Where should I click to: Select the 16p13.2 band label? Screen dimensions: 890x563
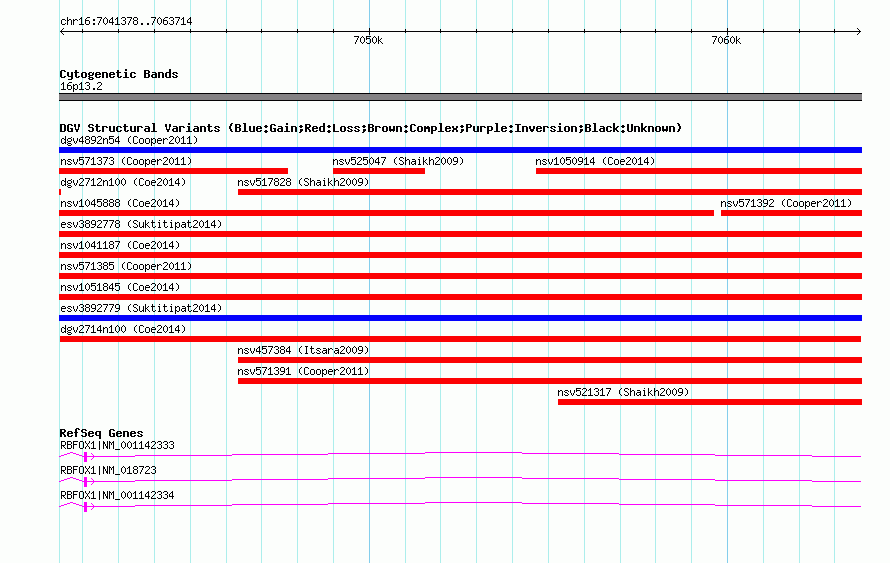[81, 86]
